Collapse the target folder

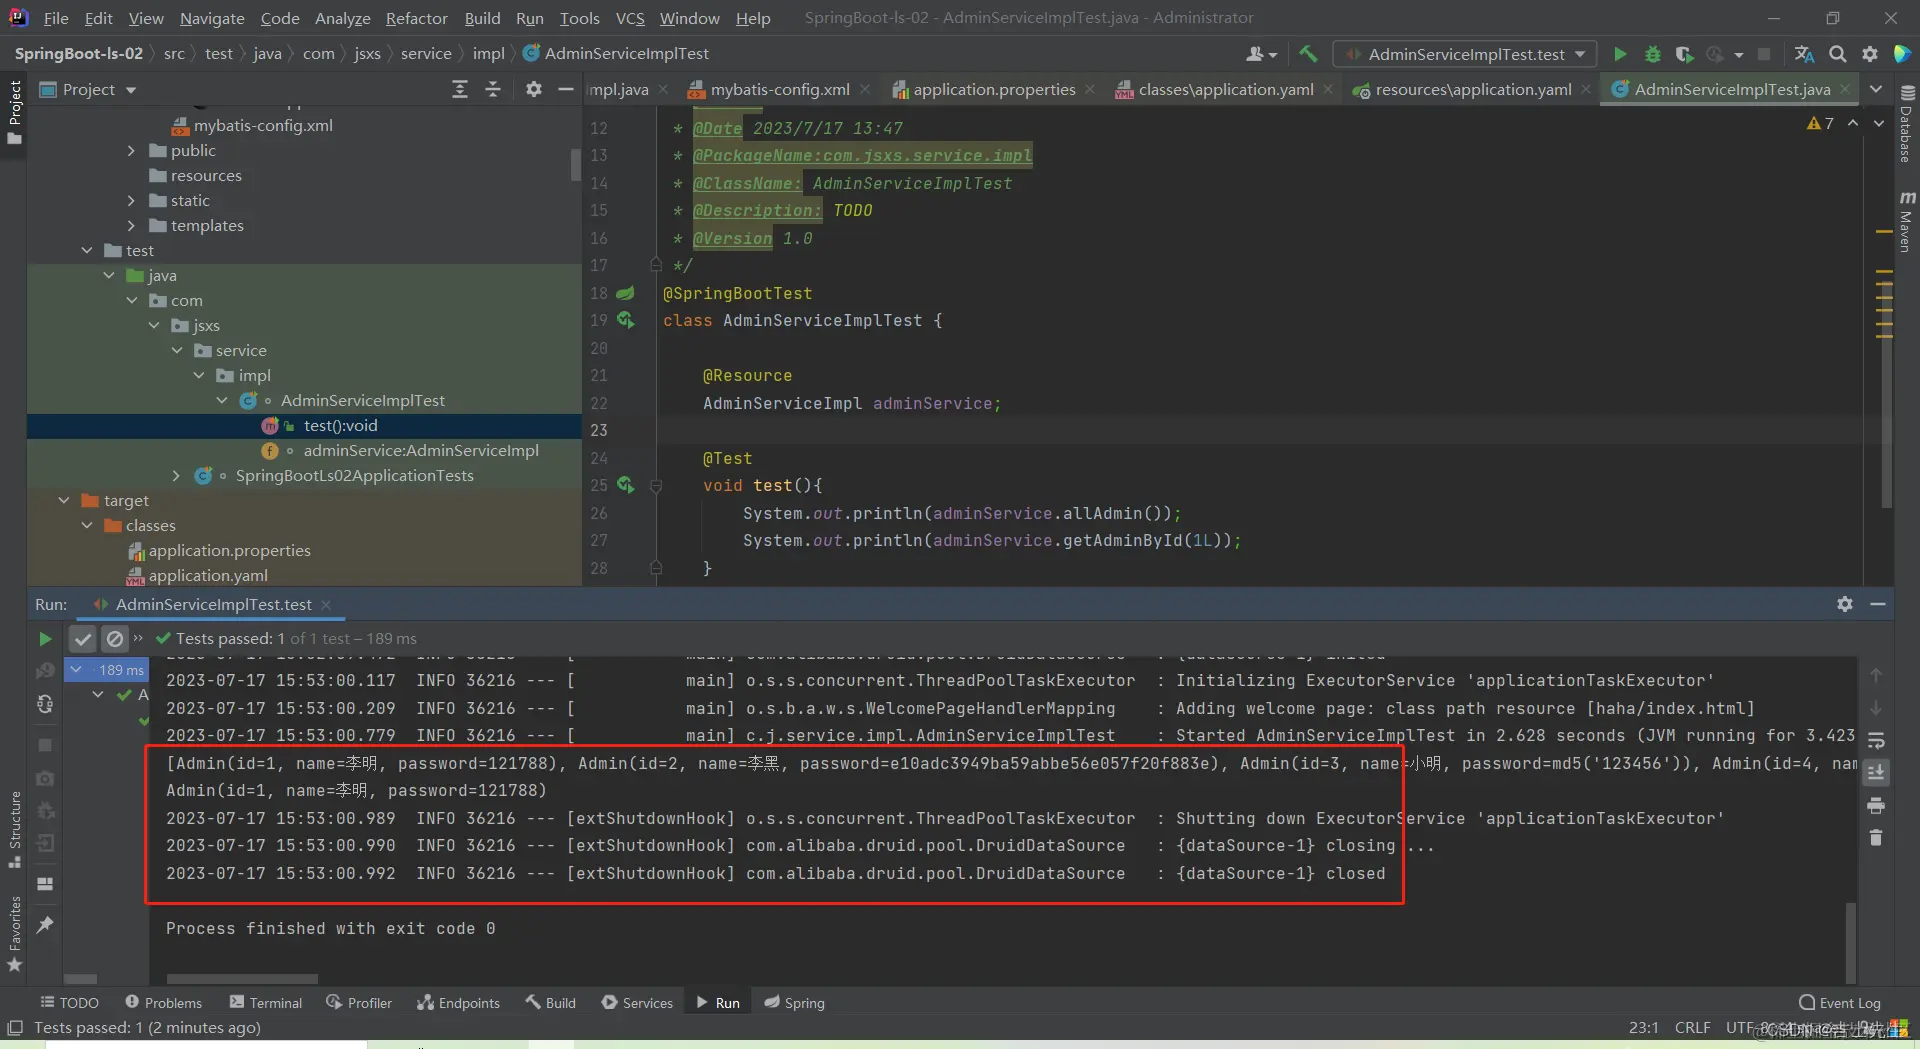click(x=64, y=500)
